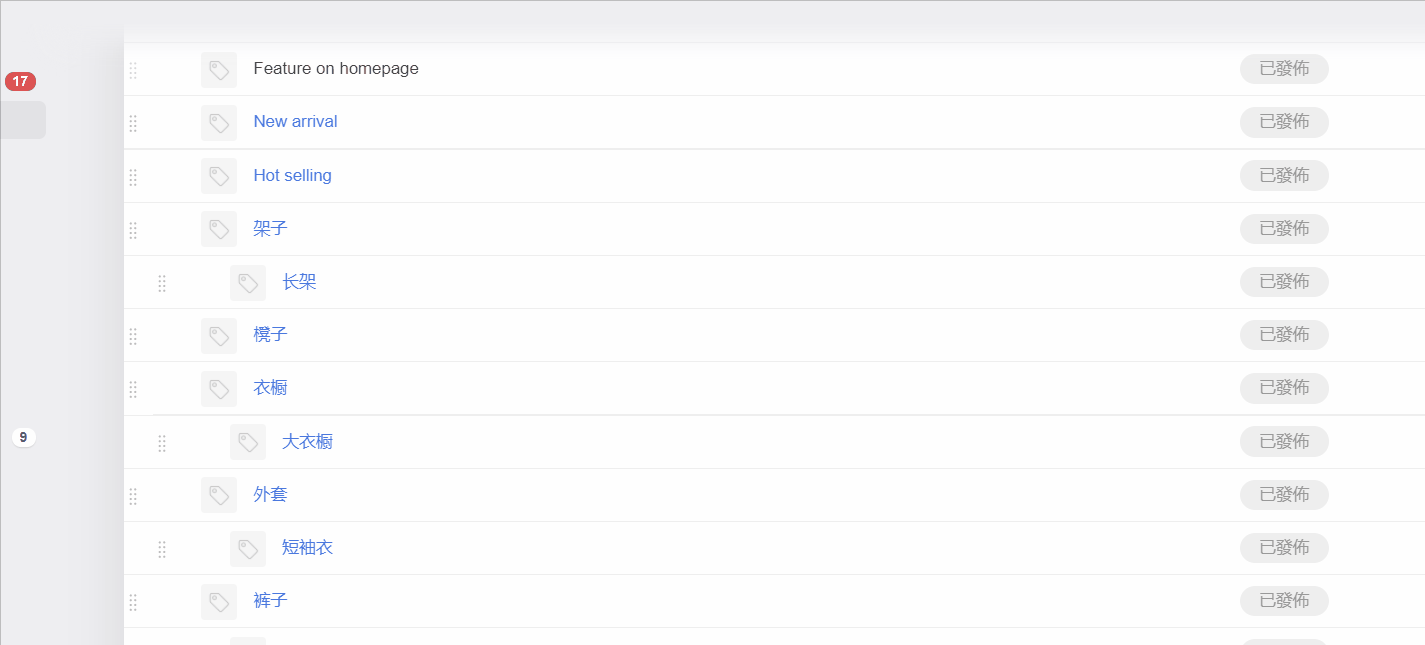Click the tag icon beside New arrival
This screenshot has height=645, width=1425.
click(219, 123)
